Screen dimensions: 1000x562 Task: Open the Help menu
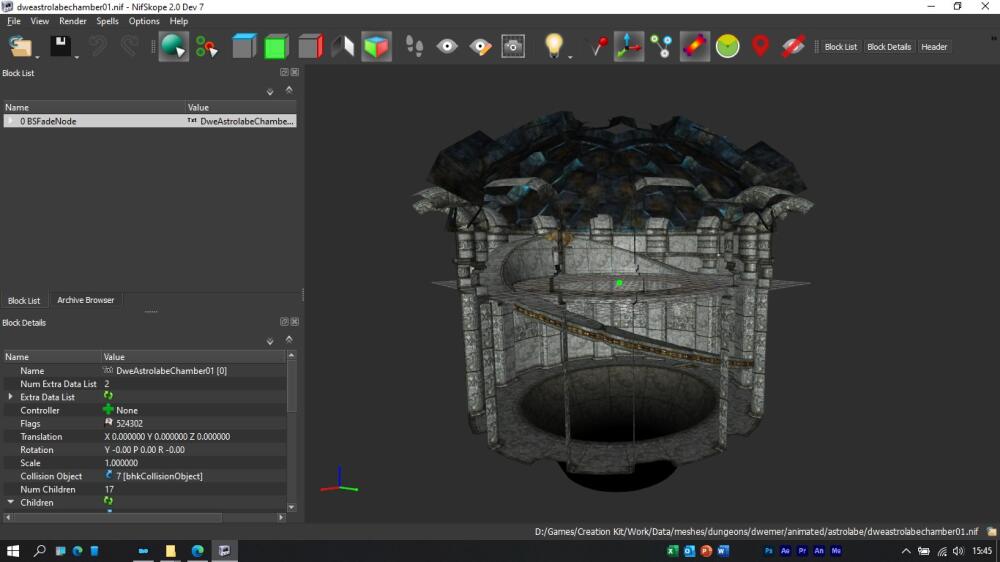179,21
